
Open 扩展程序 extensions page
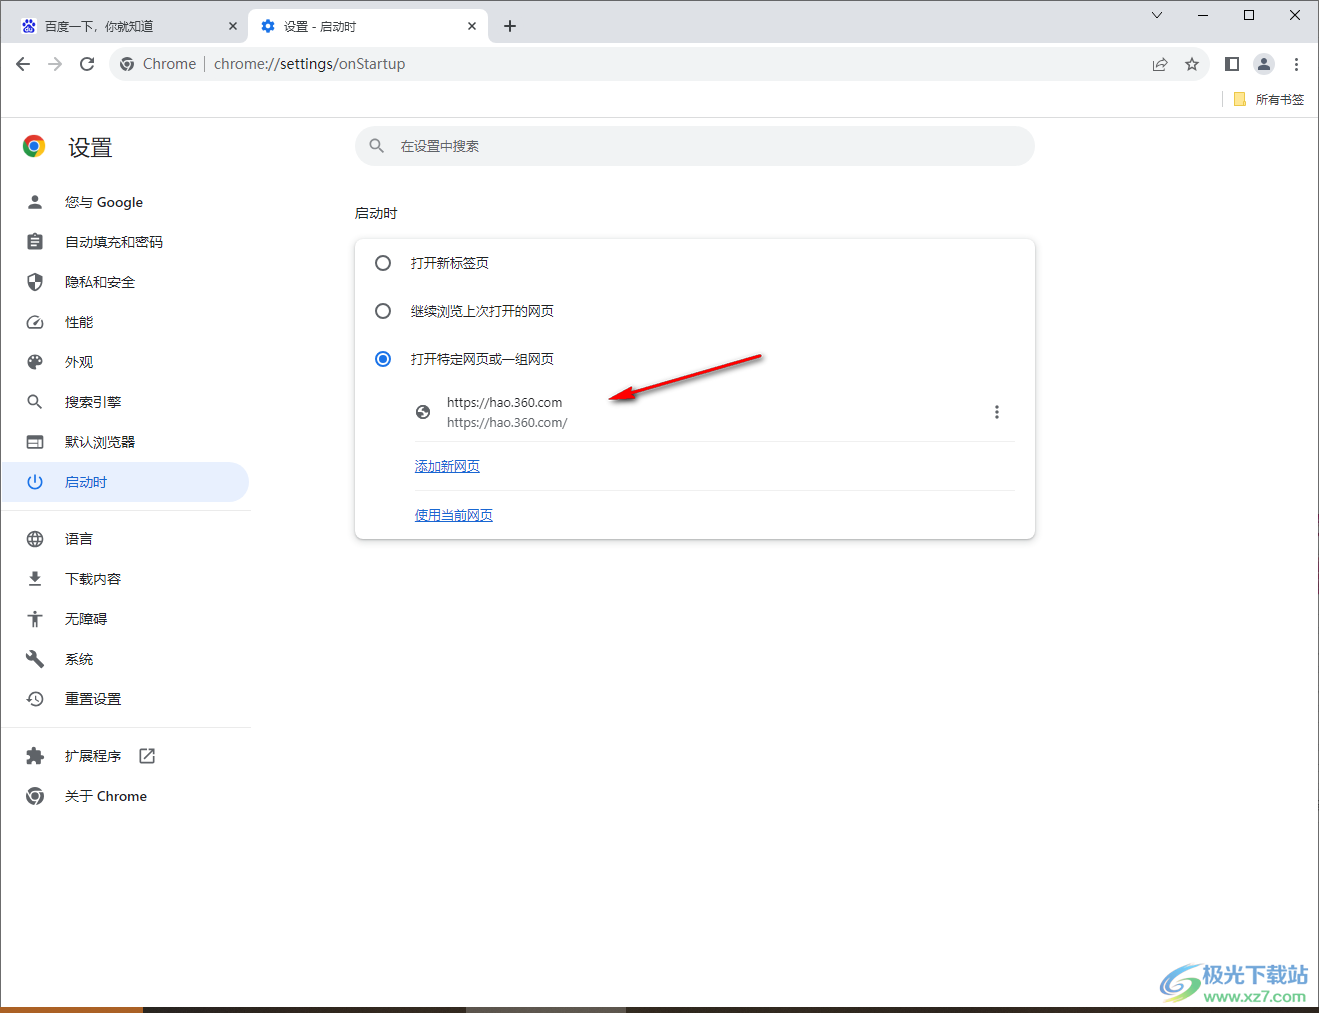(125, 756)
